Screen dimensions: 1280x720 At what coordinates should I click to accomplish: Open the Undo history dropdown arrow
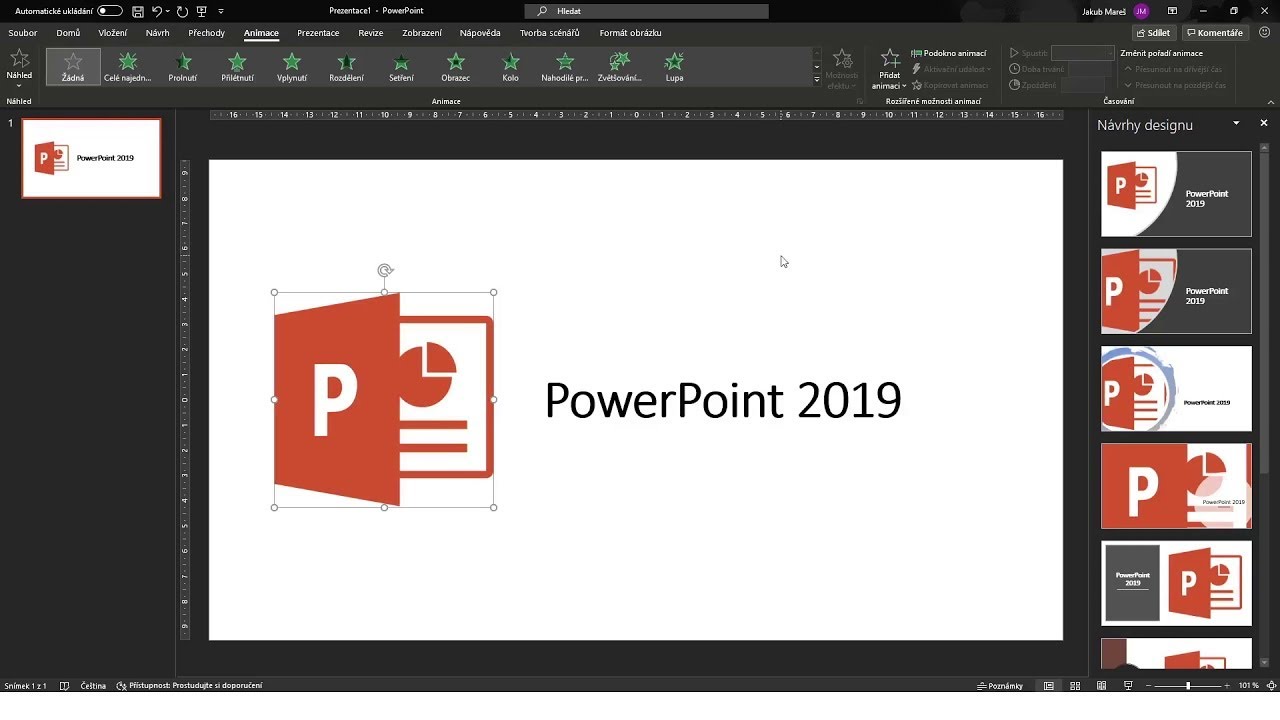(167, 11)
